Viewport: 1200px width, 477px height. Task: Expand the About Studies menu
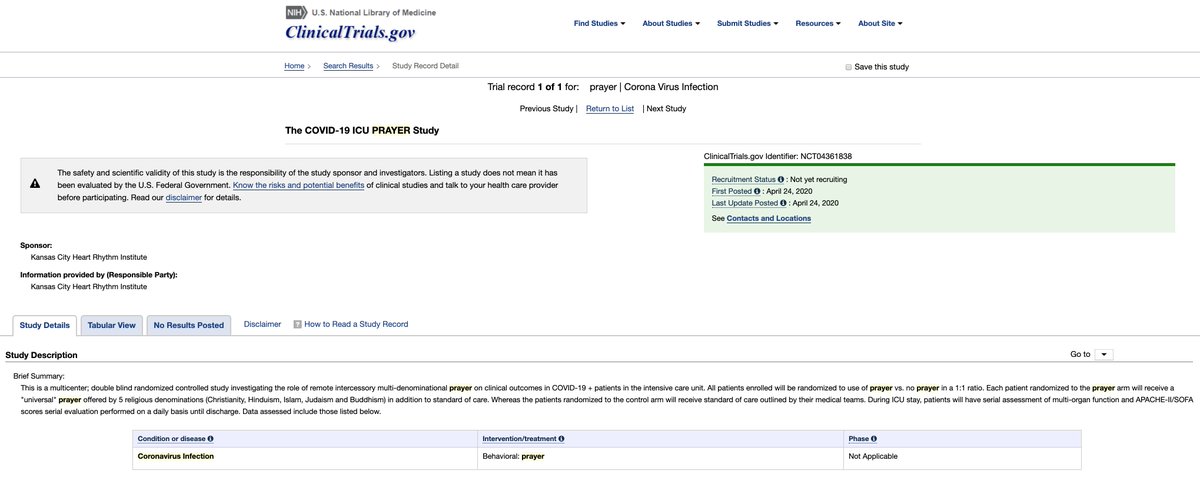pyautogui.click(x=671, y=23)
